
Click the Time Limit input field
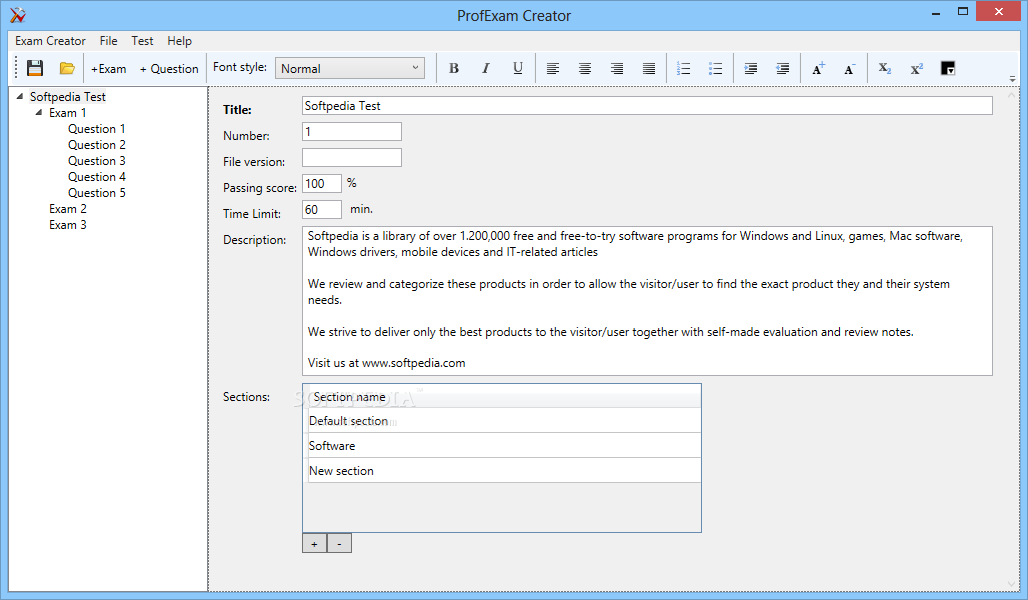click(x=322, y=209)
